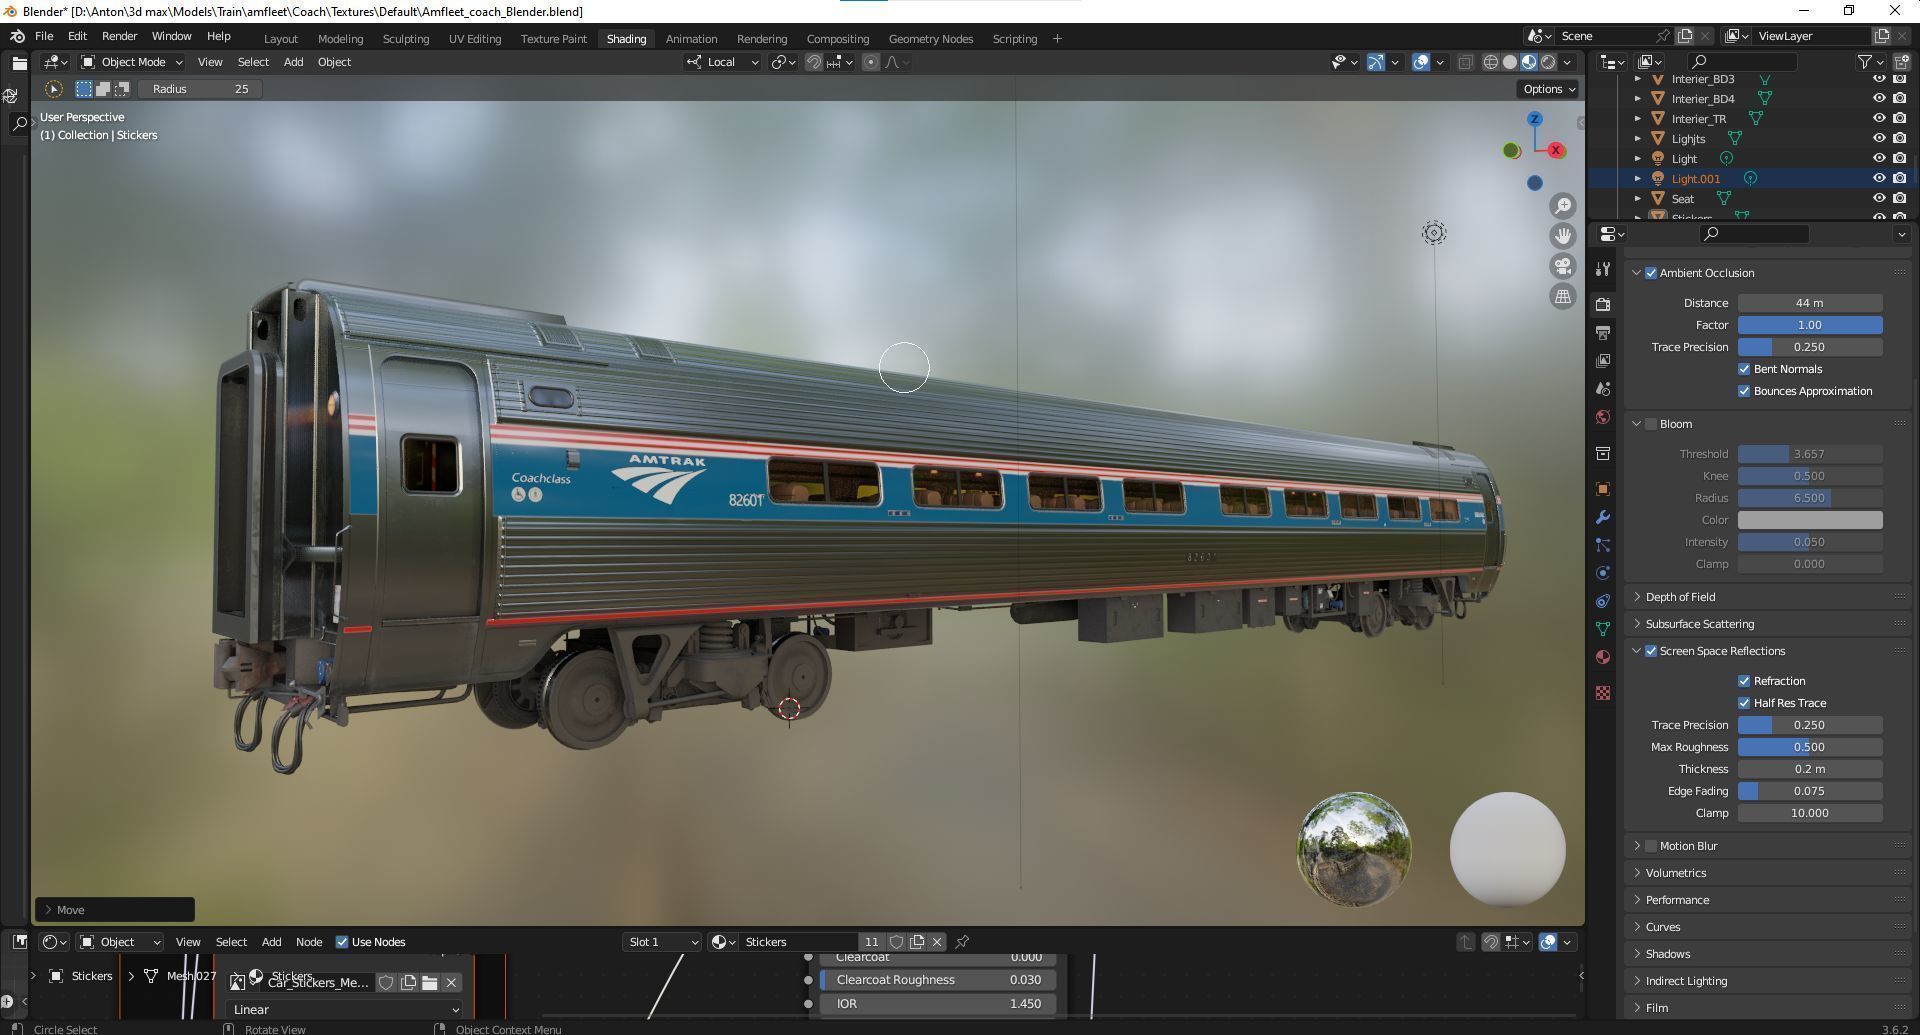Hide Light.001 in the viewport
1920x1035 pixels.
click(x=1879, y=179)
